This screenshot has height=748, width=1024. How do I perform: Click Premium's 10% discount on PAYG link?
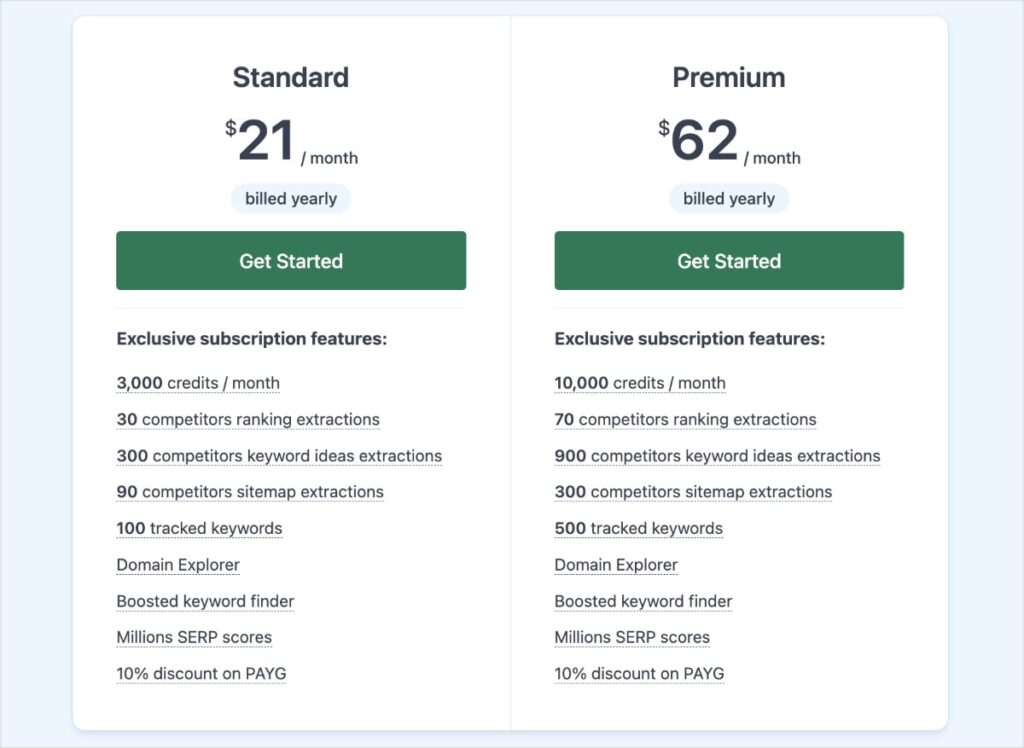(639, 673)
